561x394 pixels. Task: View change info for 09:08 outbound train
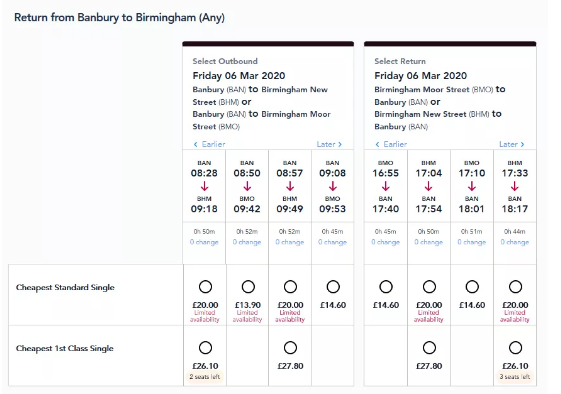tap(332, 242)
